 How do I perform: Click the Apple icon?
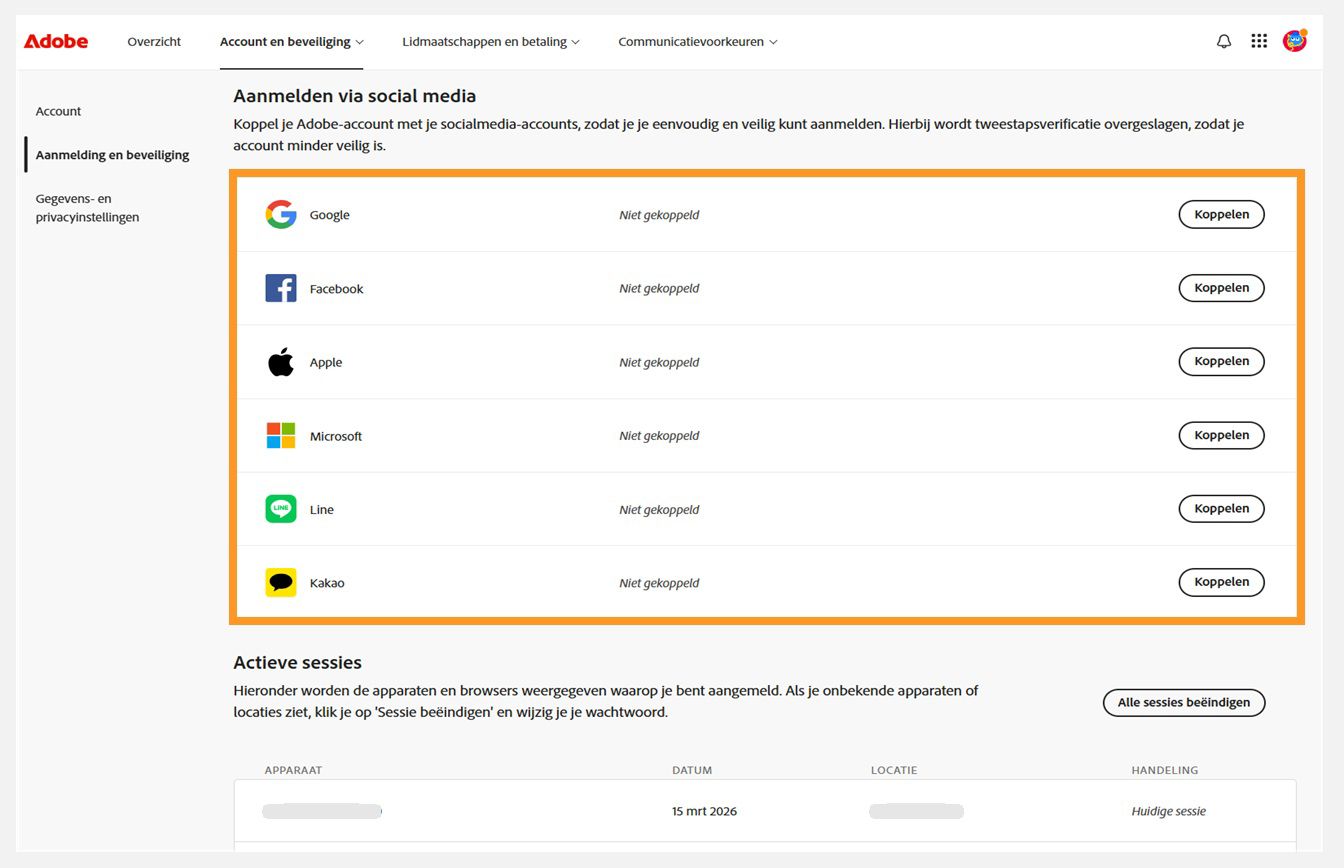[x=281, y=361]
